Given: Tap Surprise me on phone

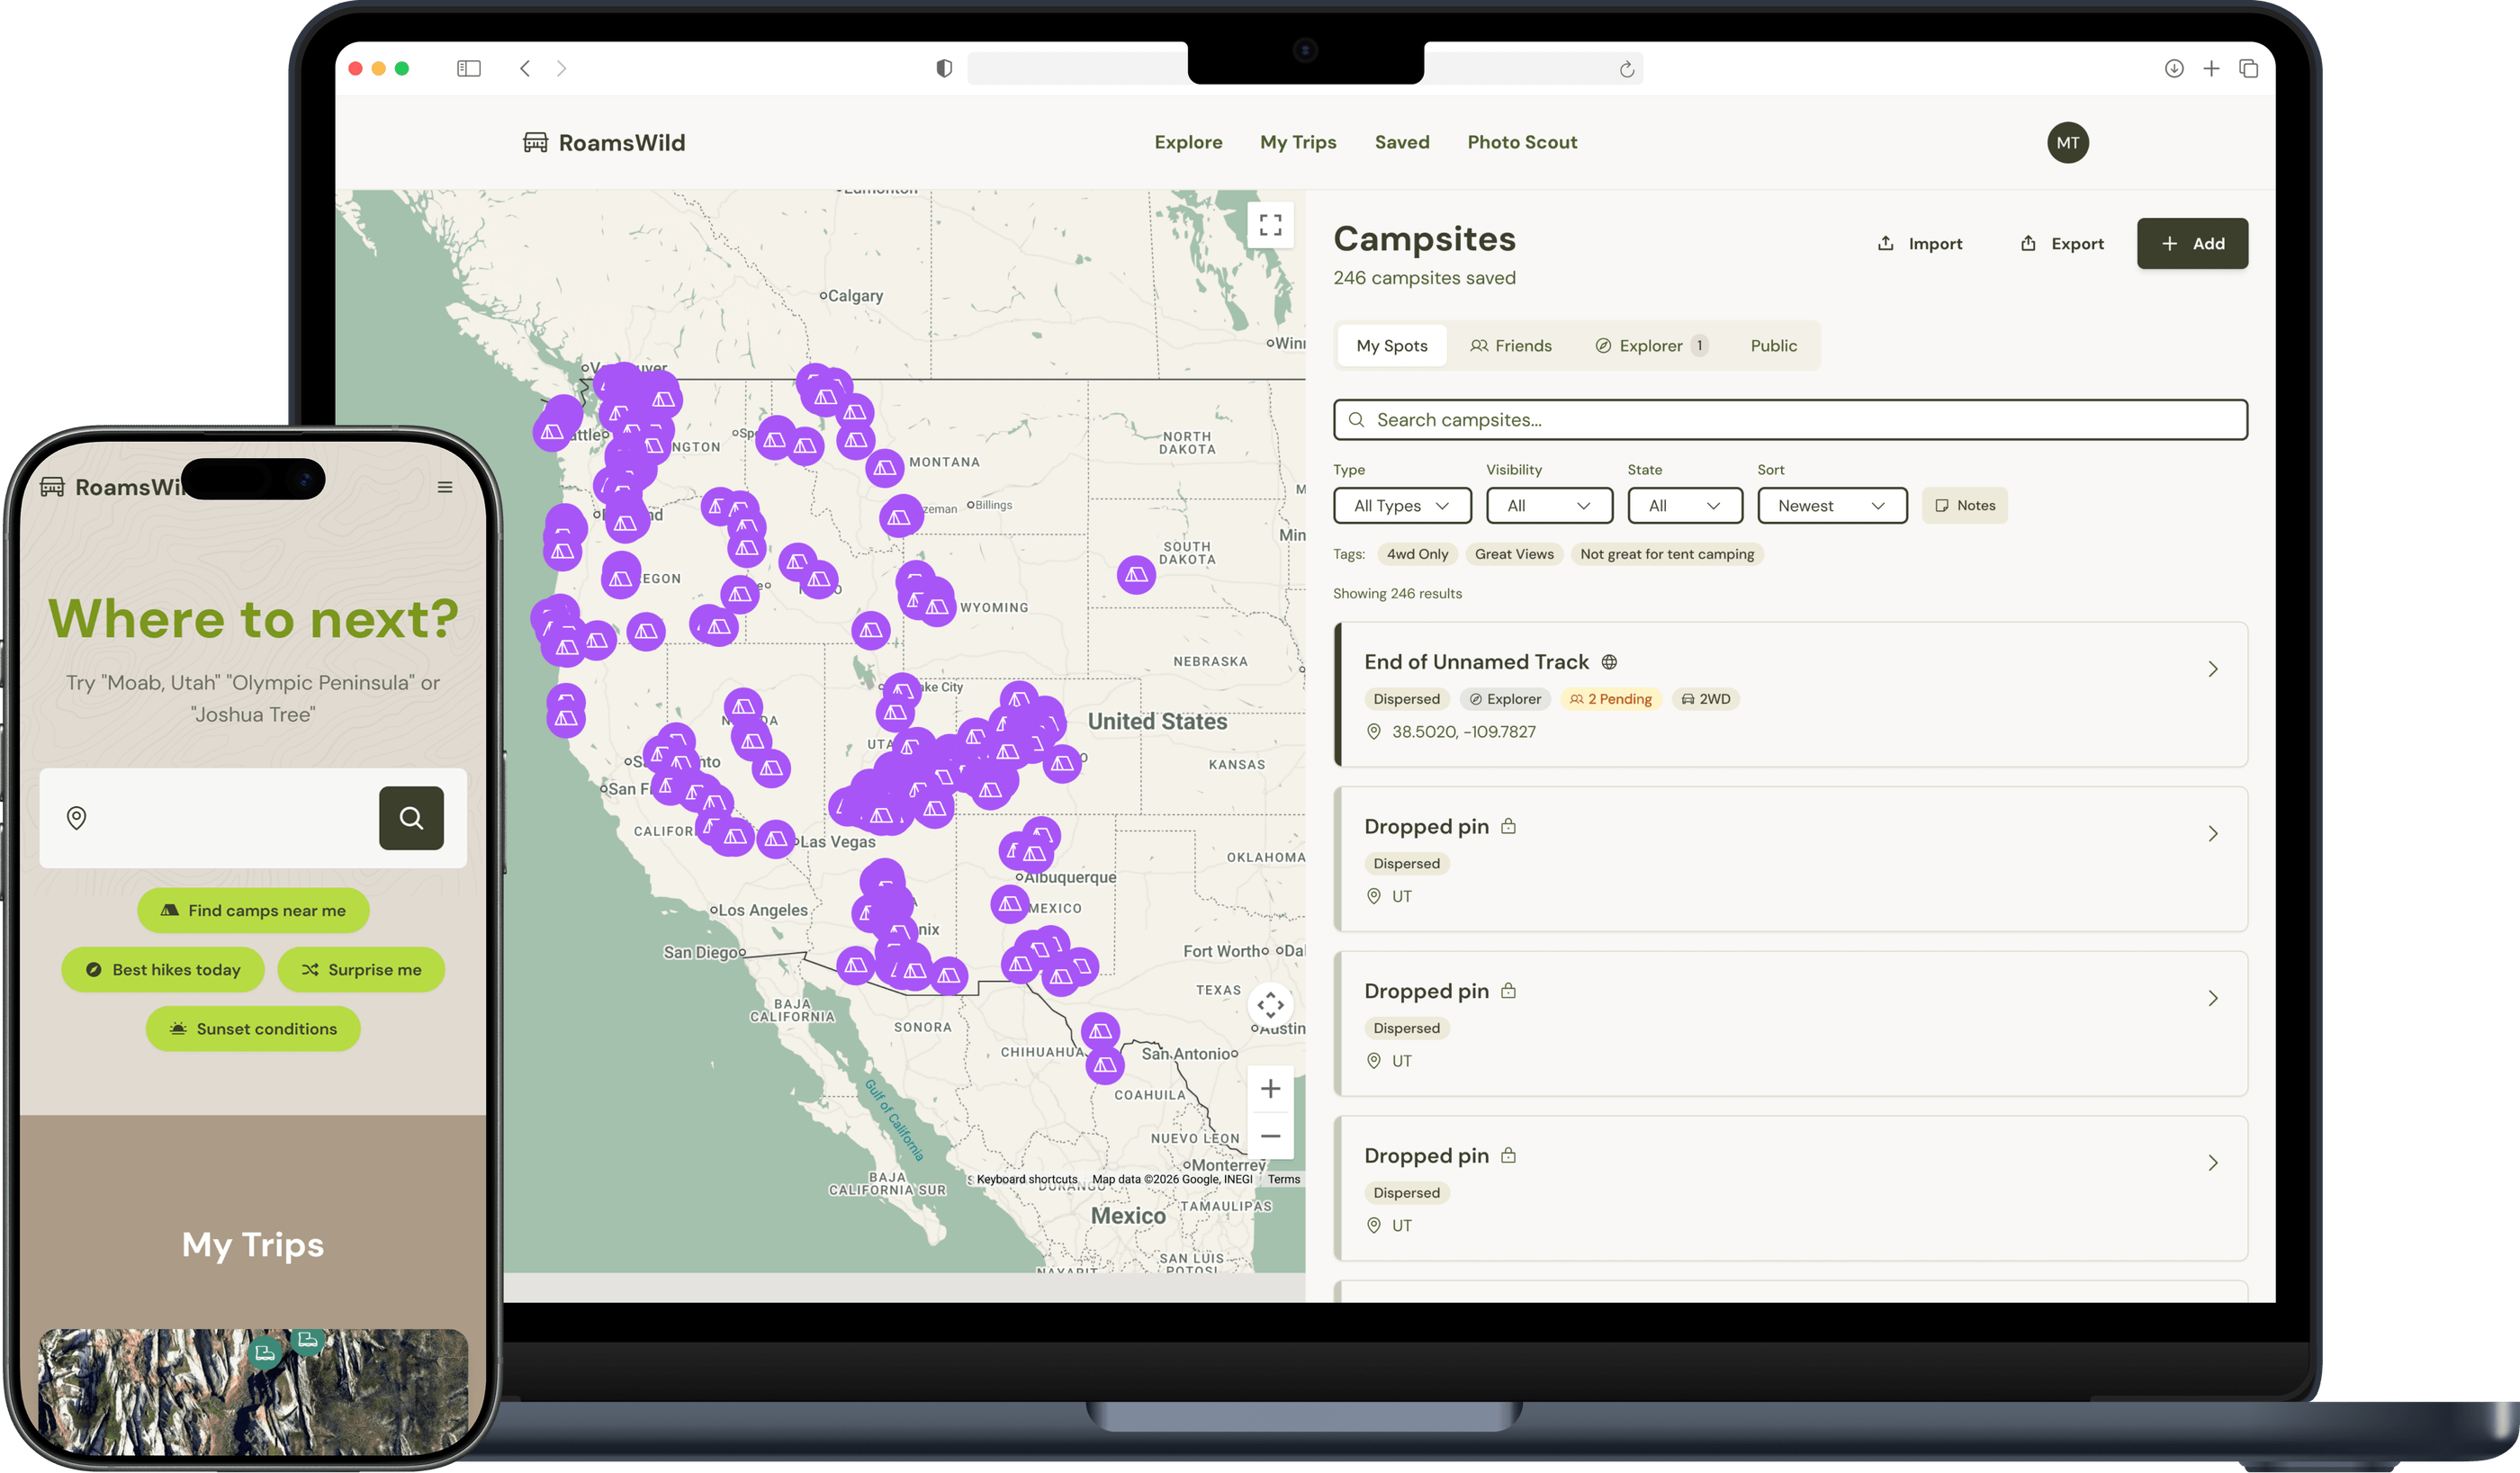Looking at the screenshot, I should tap(361, 969).
